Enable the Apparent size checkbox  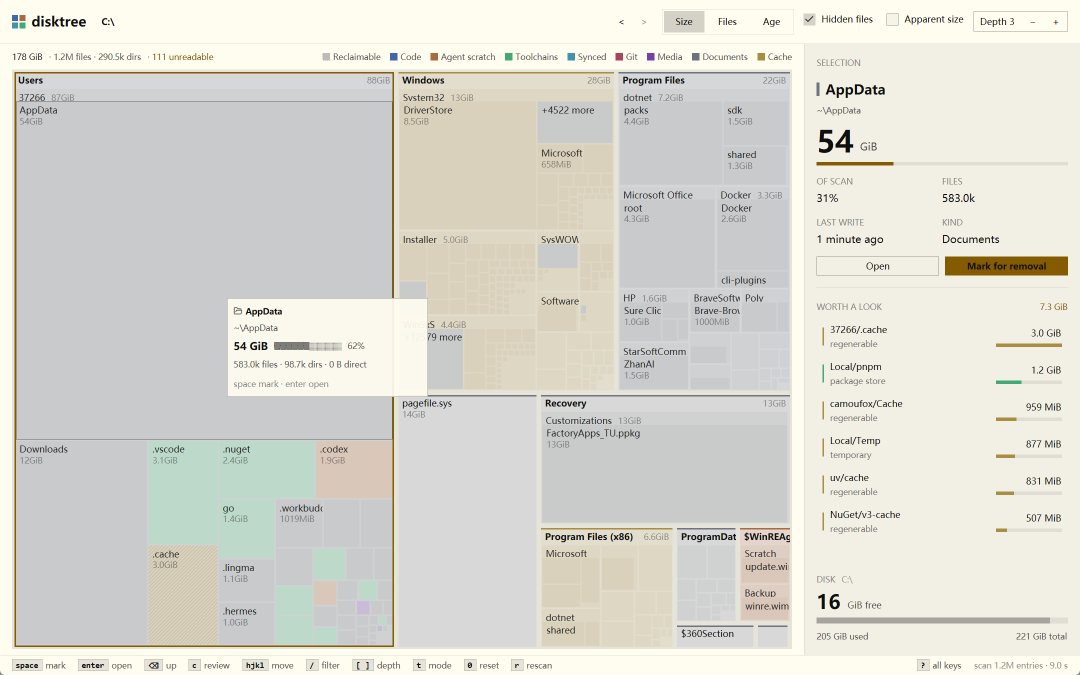(893, 19)
